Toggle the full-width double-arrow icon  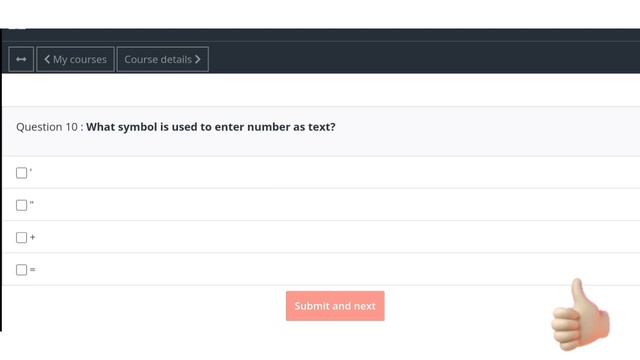pyautogui.click(x=21, y=60)
